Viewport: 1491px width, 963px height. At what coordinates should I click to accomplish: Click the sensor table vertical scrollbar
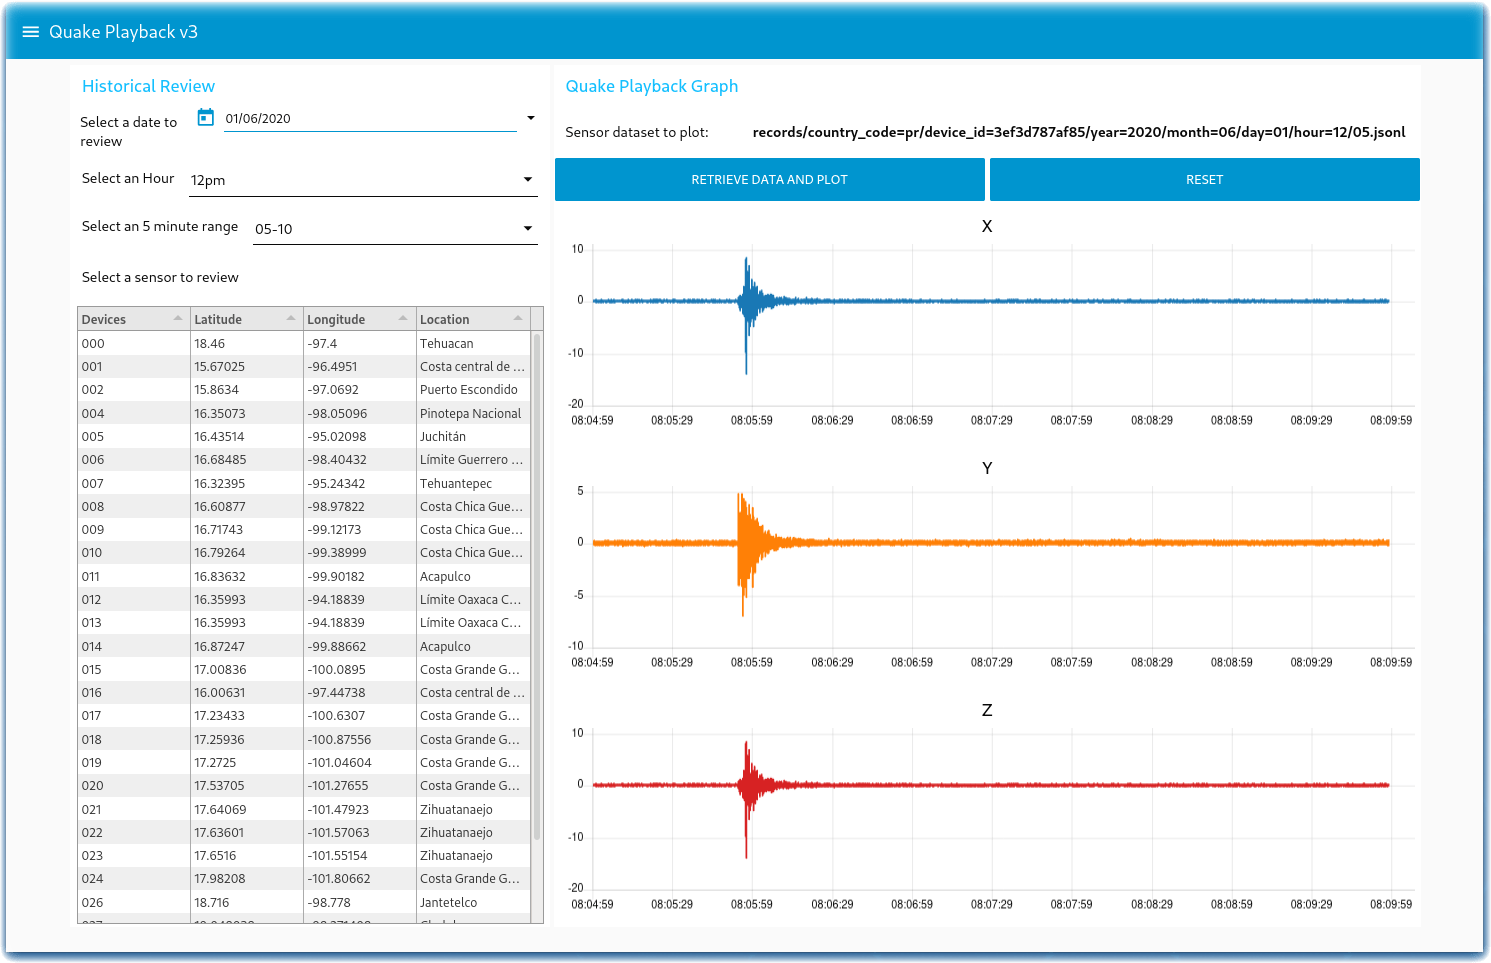[x=537, y=585]
